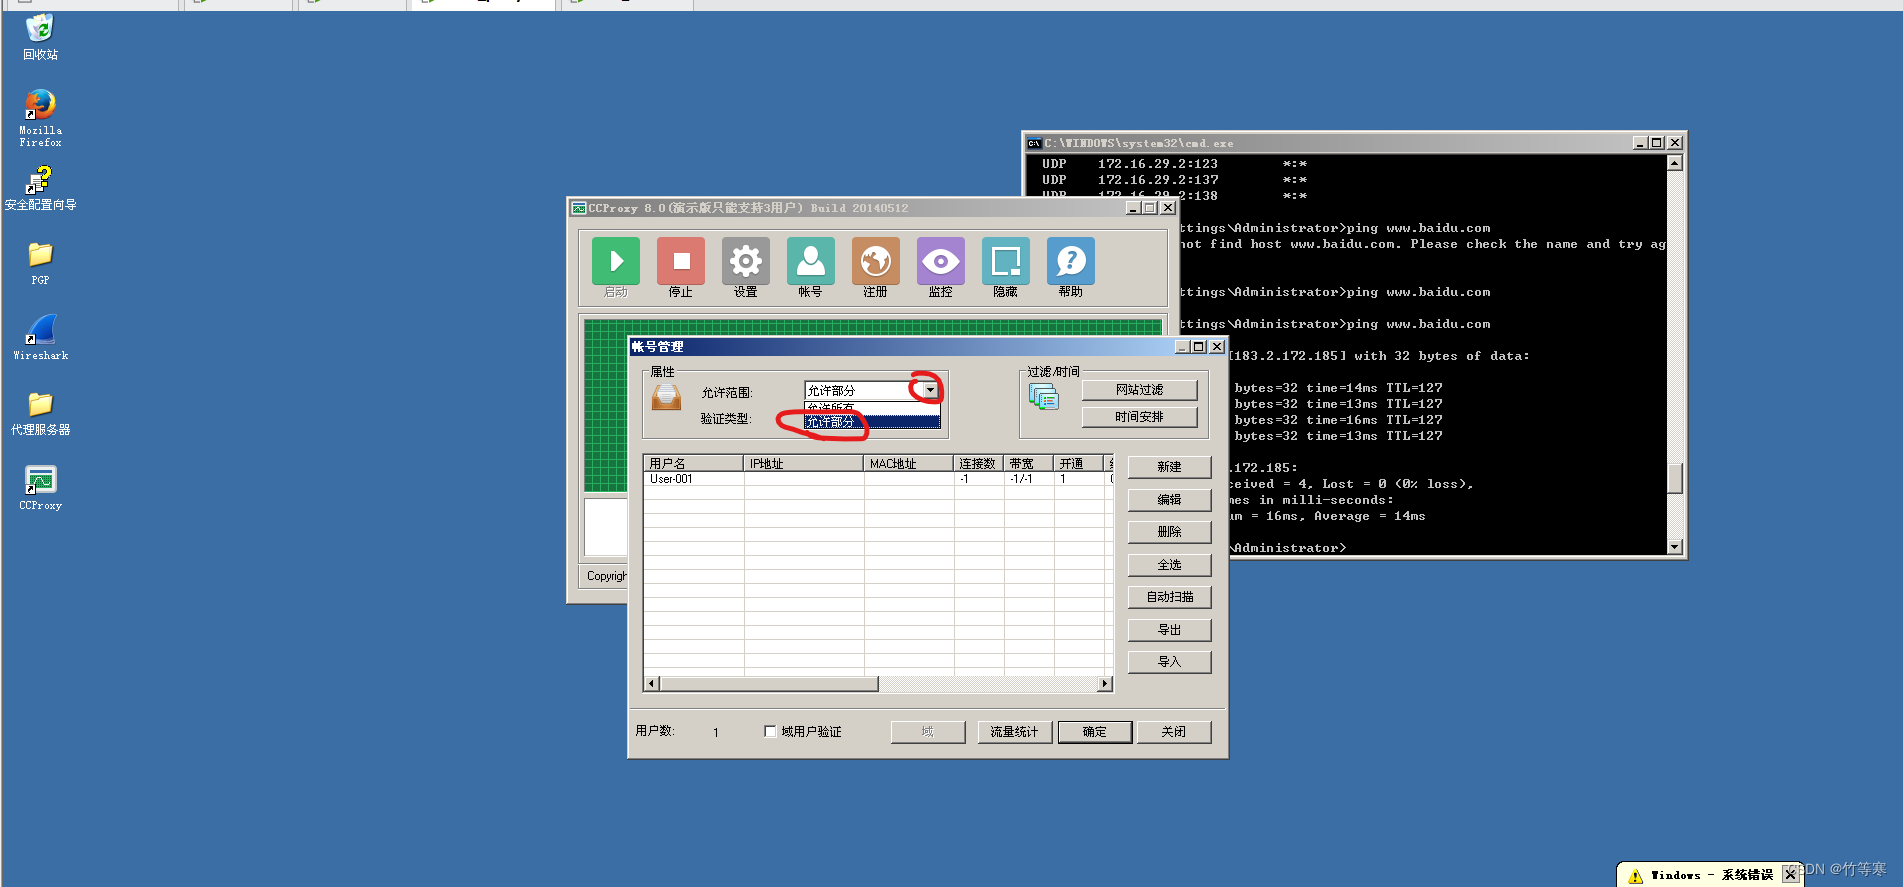Click the 导出 (Export) button
The width and height of the screenshot is (1903, 887).
(1170, 630)
